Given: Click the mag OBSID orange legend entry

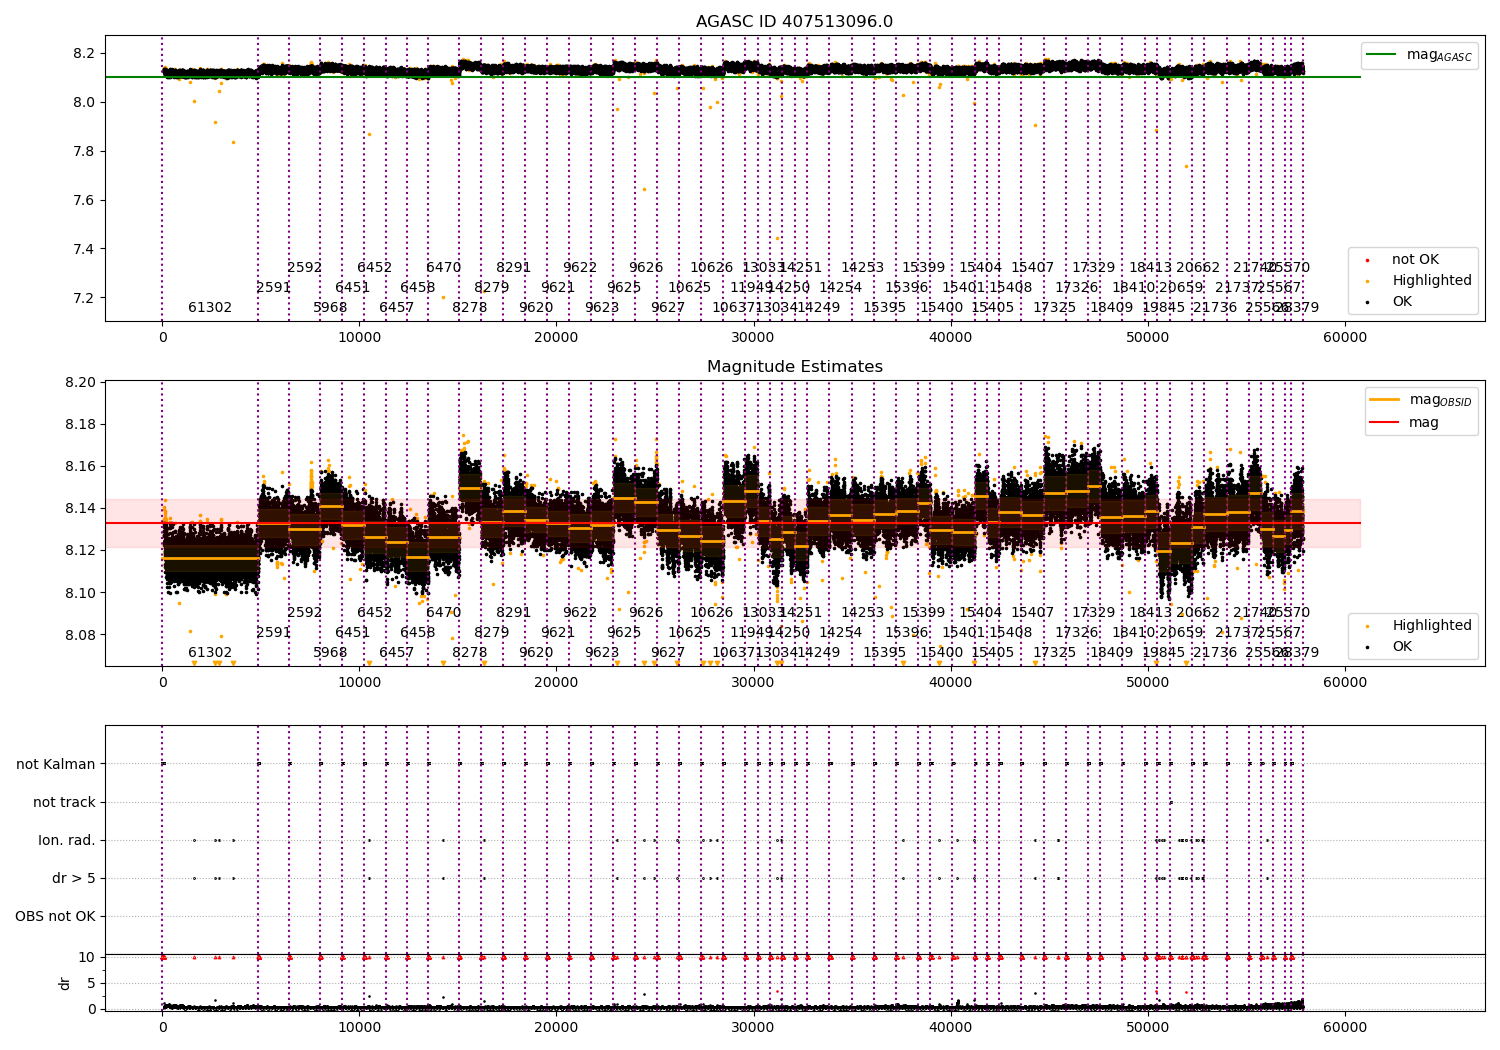Looking at the screenshot, I should click(x=1420, y=400).
